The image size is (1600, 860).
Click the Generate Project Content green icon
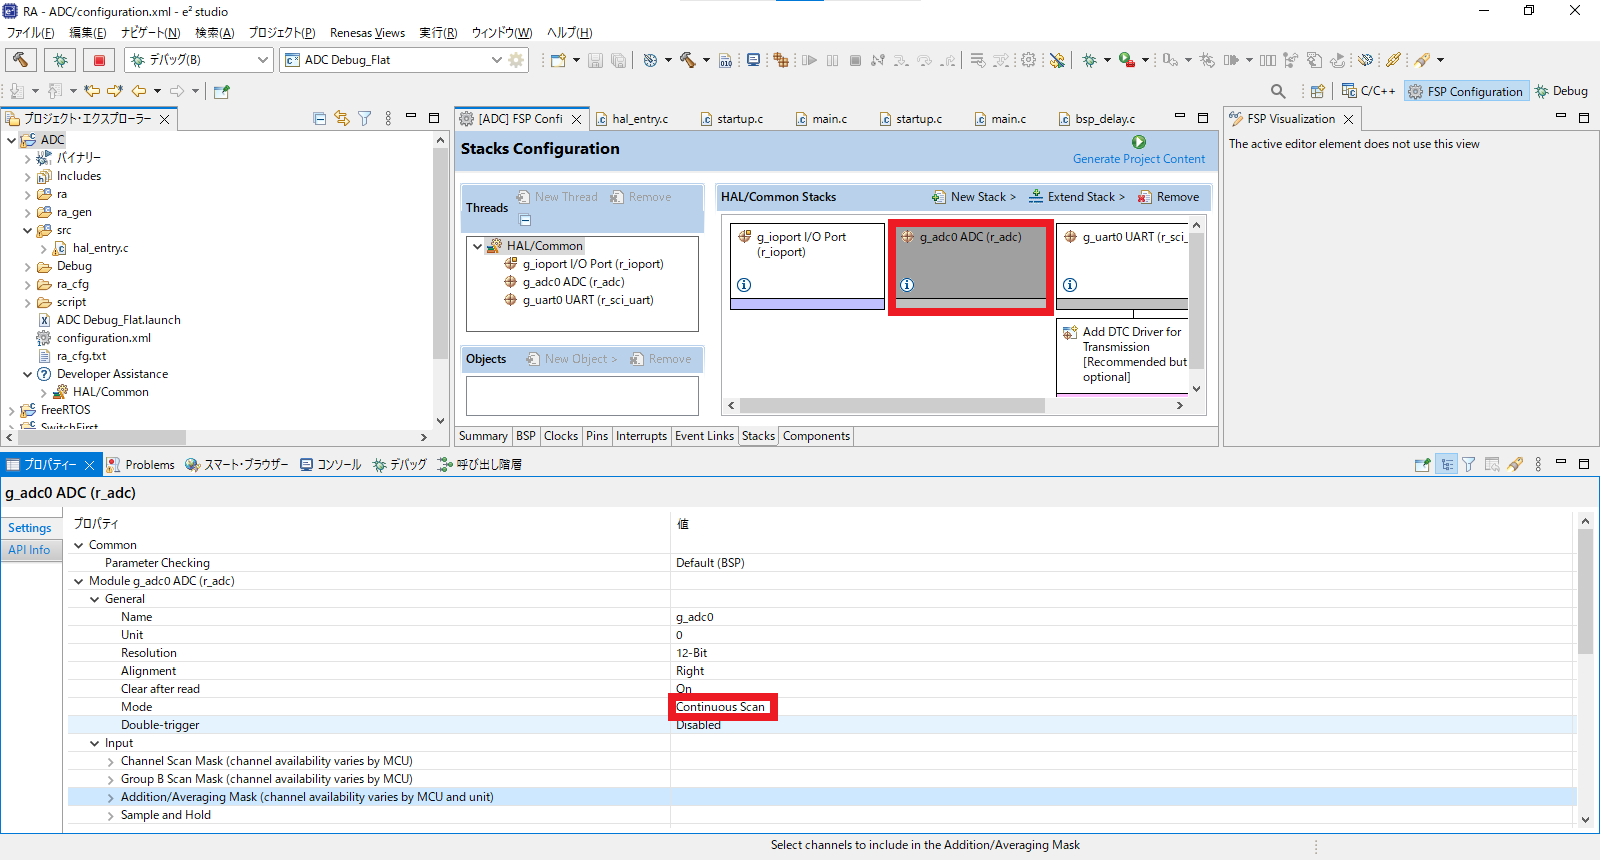click(x=1139, y=143)
